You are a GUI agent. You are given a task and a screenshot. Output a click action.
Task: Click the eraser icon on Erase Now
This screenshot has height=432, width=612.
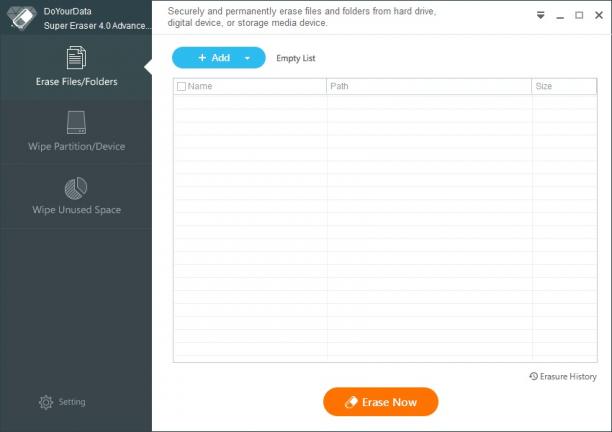point(351,402)
